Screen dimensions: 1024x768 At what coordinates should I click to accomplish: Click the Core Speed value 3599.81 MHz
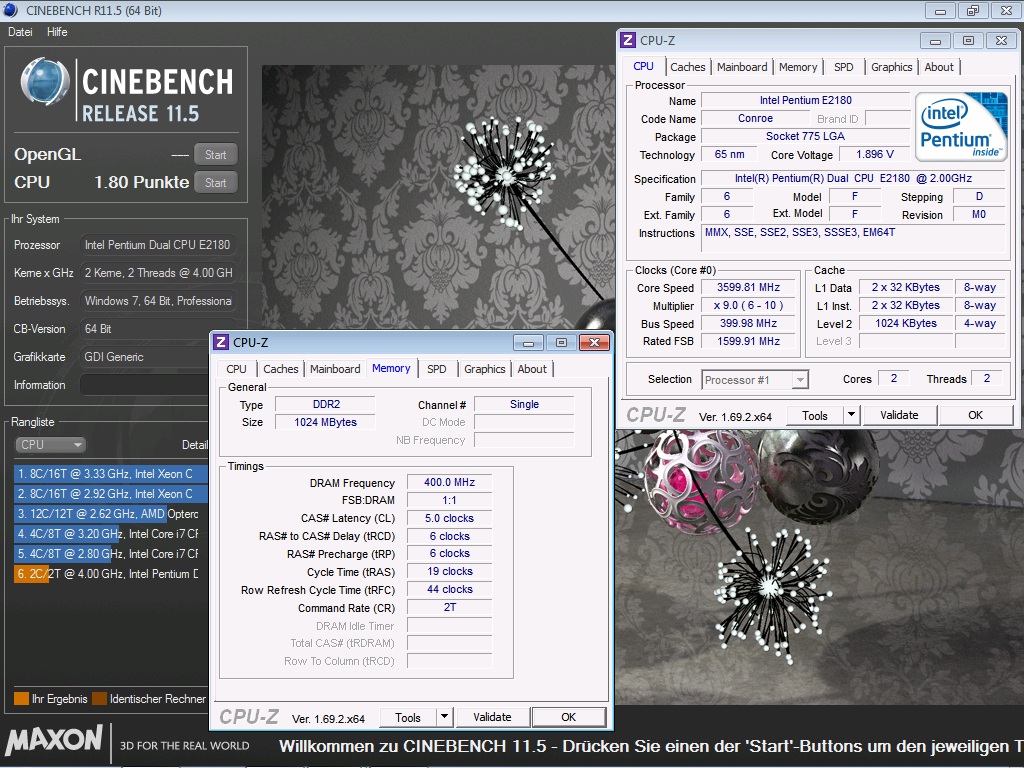click(x=749, y=287)
